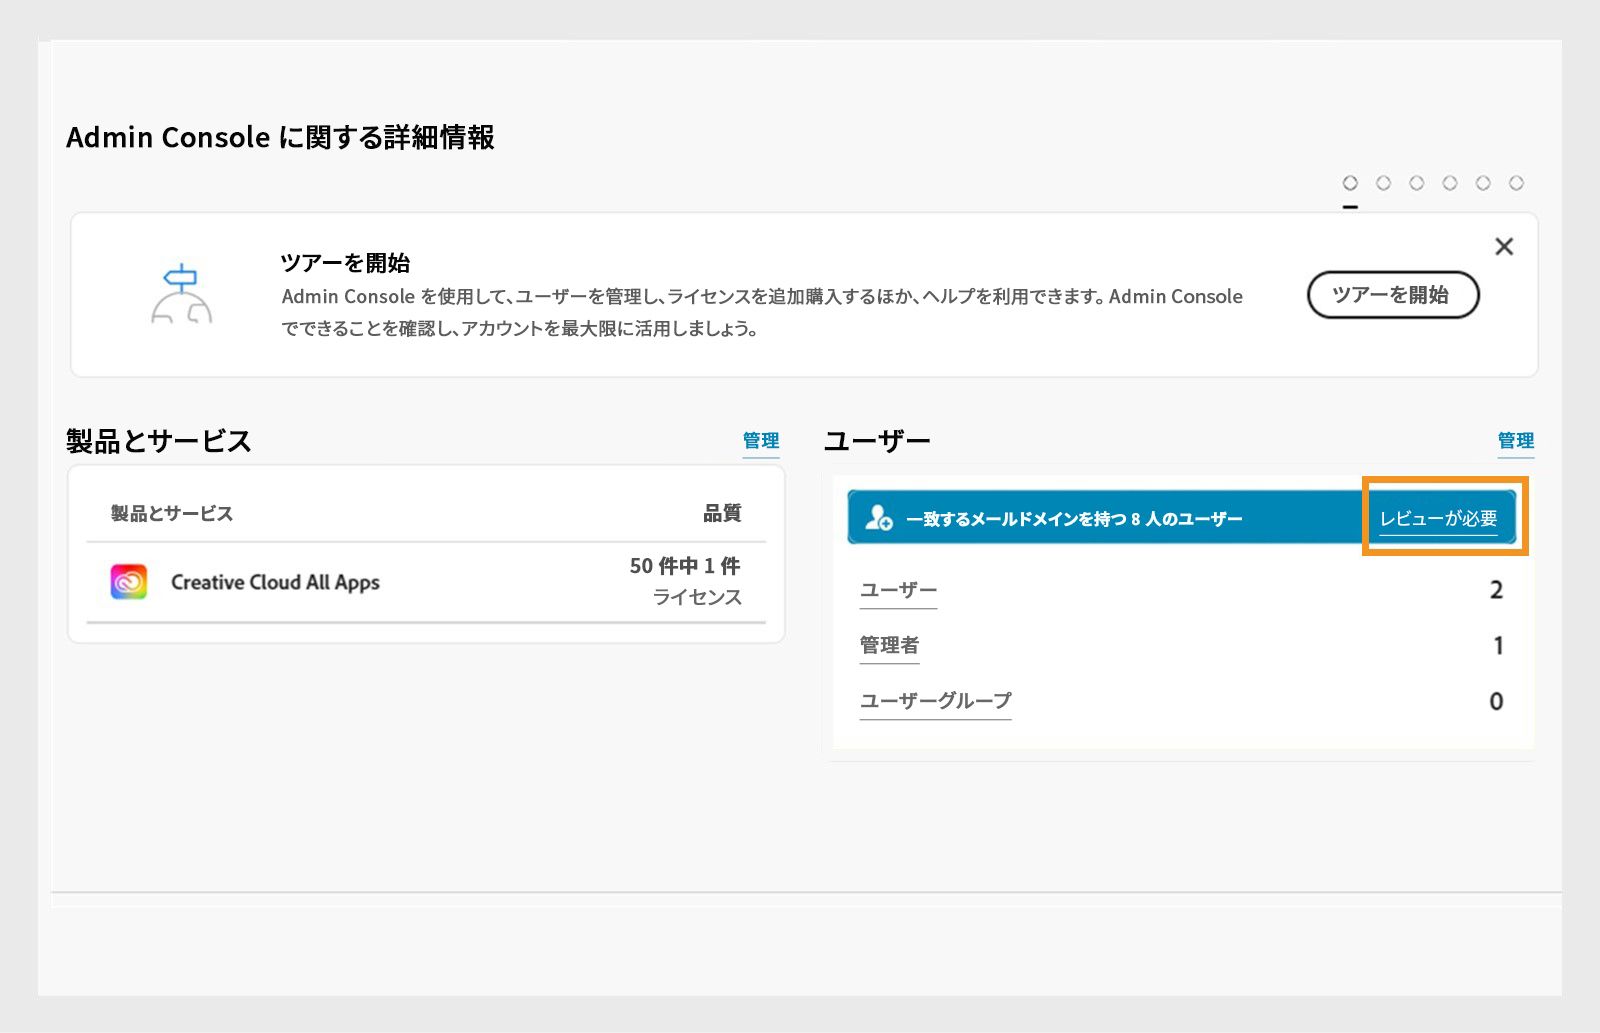The height and width of the screenshot is (1033, 1600).
Task: Click the user group count value 0
Action: [x=1496, y=701]
